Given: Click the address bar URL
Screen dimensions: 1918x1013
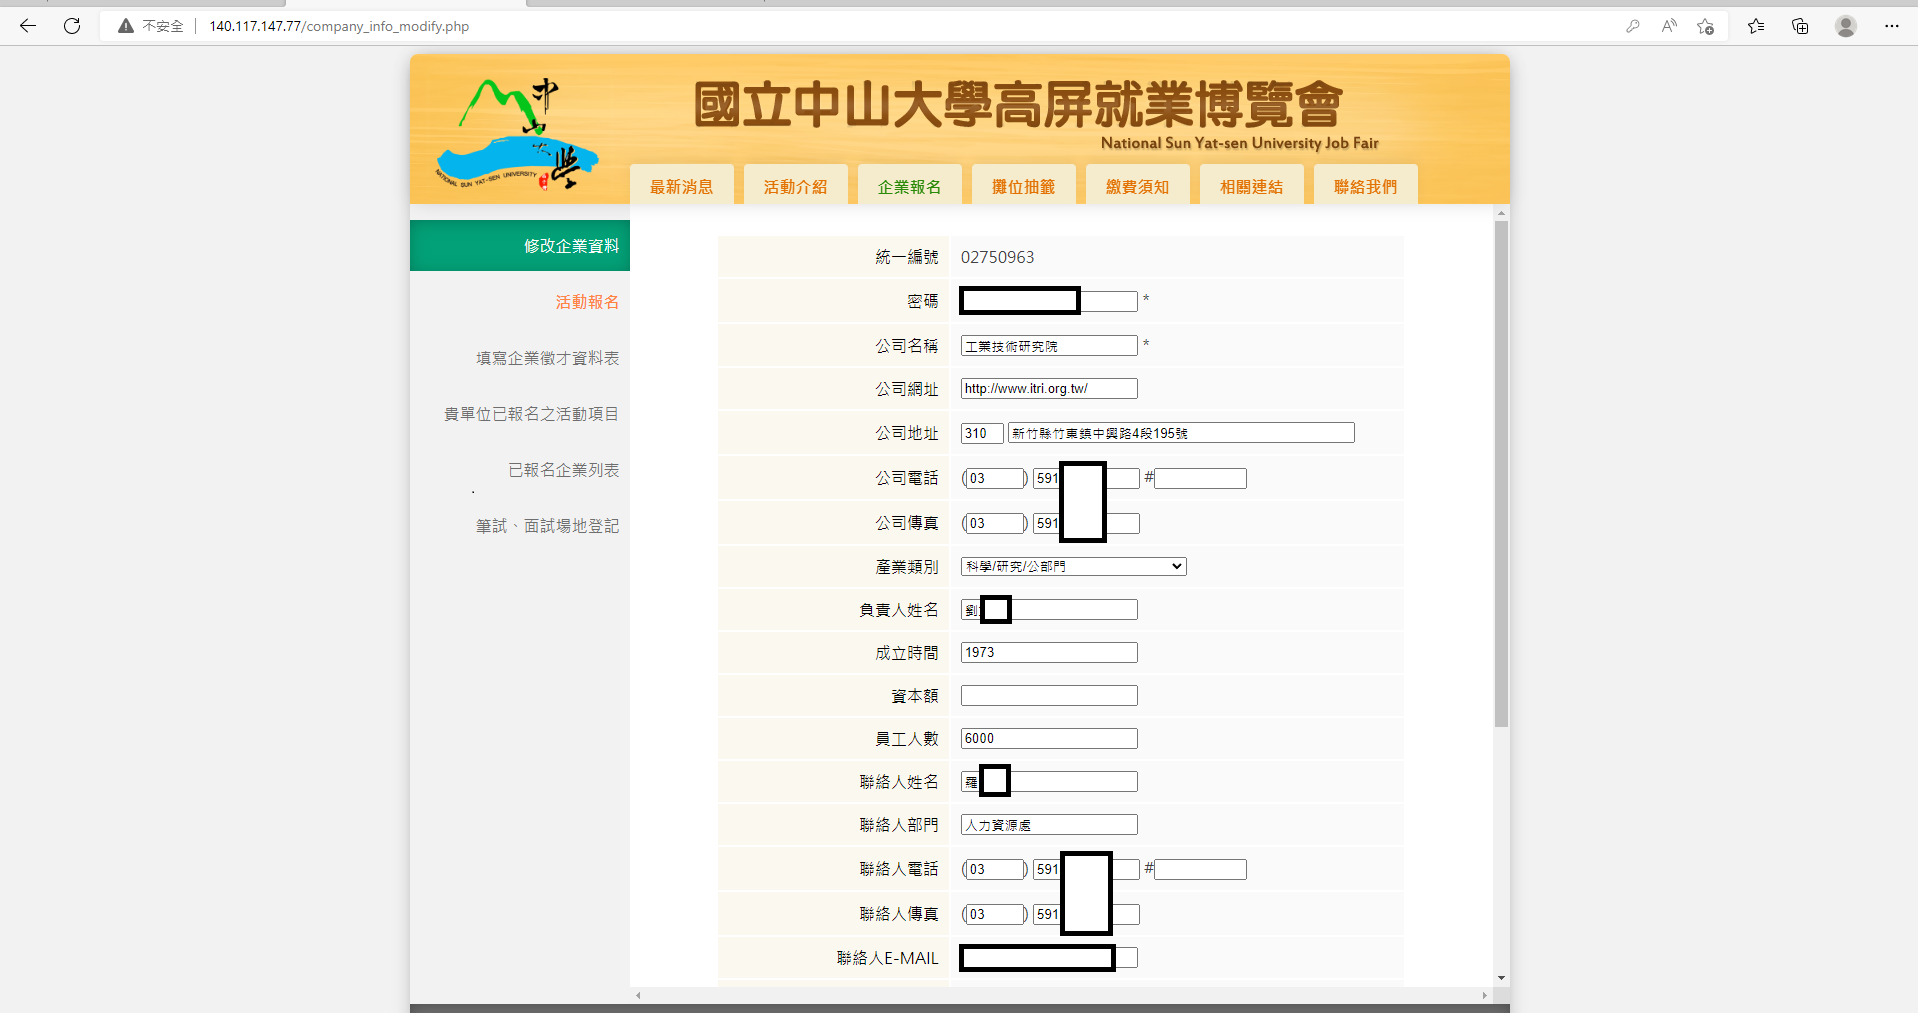Looking at the screenshot, I should [x=339, y=26].
